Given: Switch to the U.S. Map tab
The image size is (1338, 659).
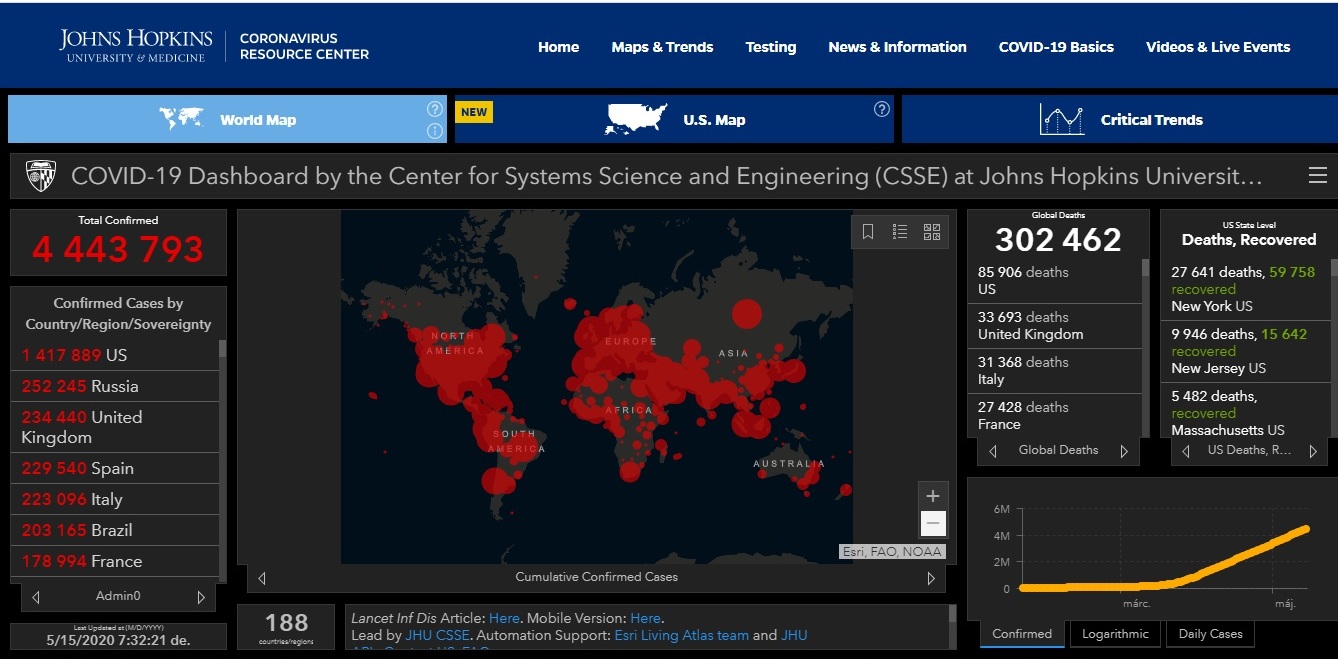Looking at the screenshot, I should click(x=675, y=119).
